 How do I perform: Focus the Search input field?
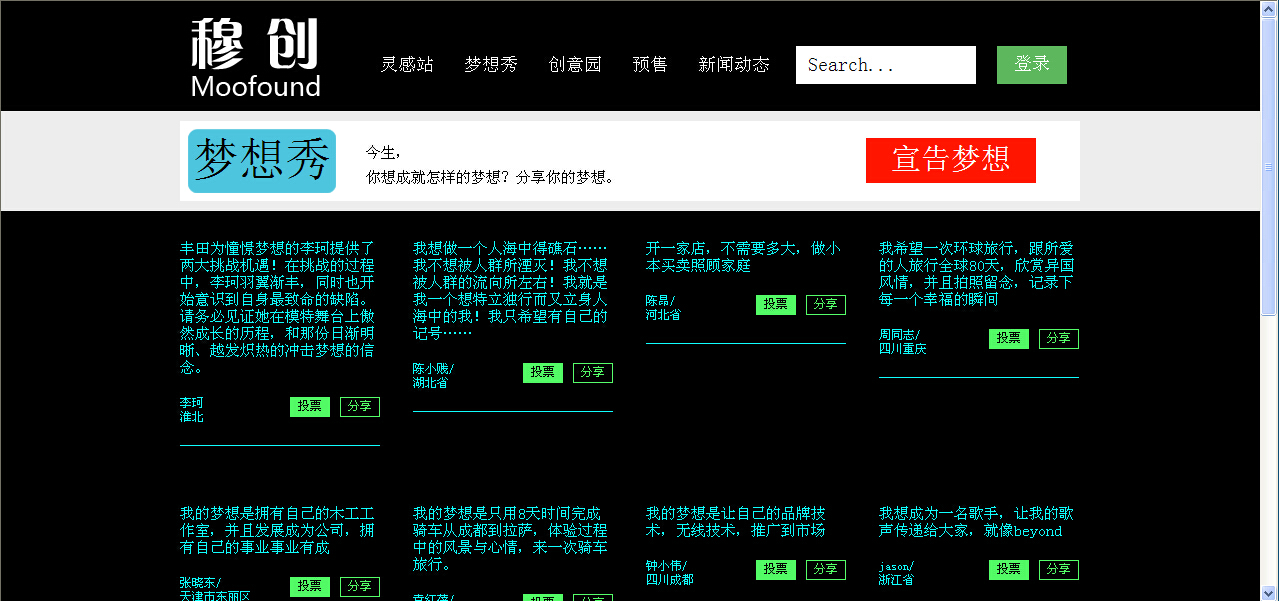pyautogui.click(x=885, y=65)
